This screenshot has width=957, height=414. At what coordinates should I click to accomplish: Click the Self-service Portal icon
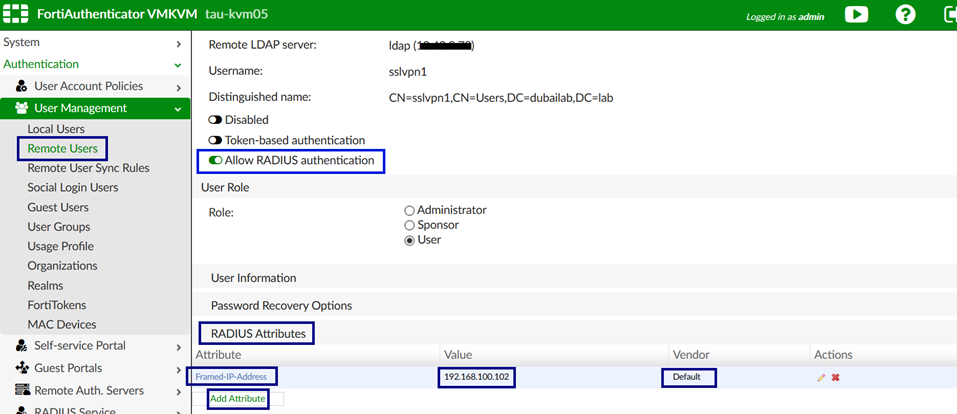point(21,346)
